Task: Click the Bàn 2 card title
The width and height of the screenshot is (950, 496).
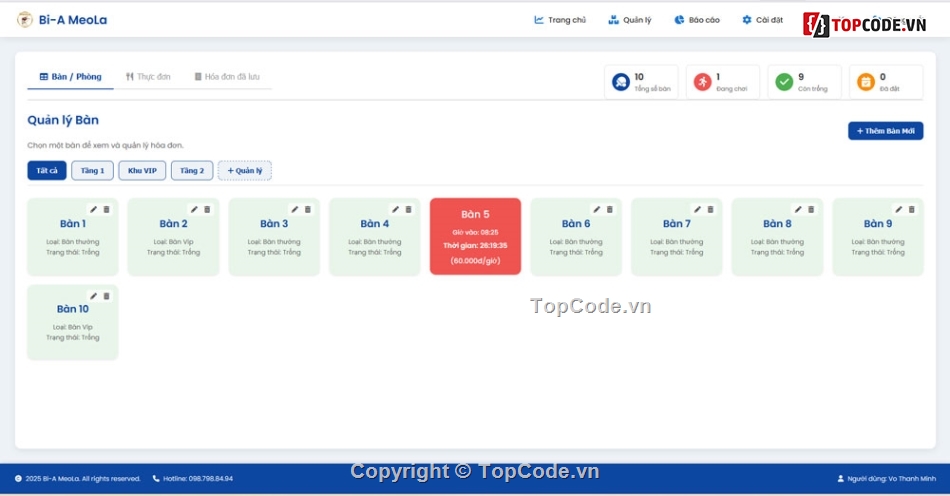Action: tap(173, 223)
